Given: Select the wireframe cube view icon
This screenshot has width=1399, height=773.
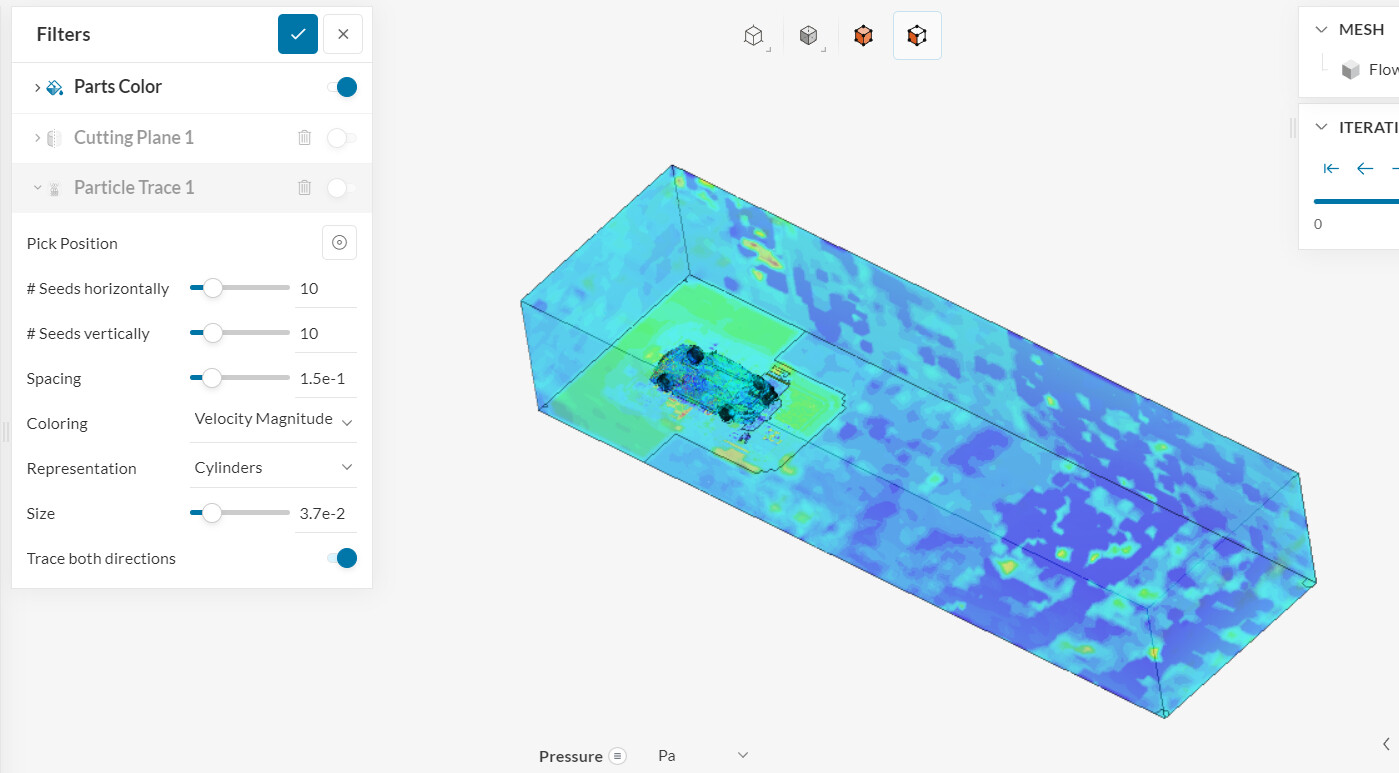Looking at the screenshot, I should pyautogui.click(x=754, y=36).
